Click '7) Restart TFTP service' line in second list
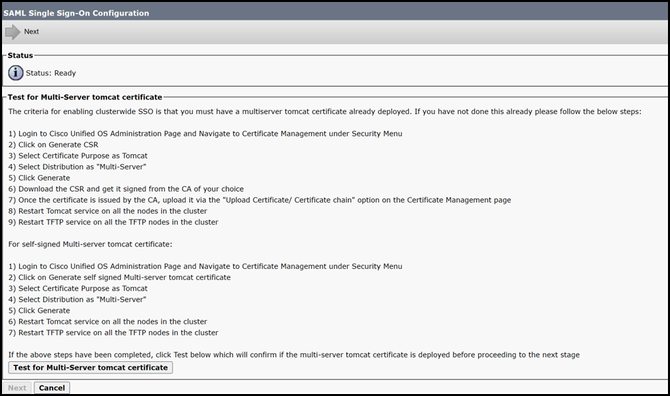This screenshot has width=670, height=396. pos(113,333)
